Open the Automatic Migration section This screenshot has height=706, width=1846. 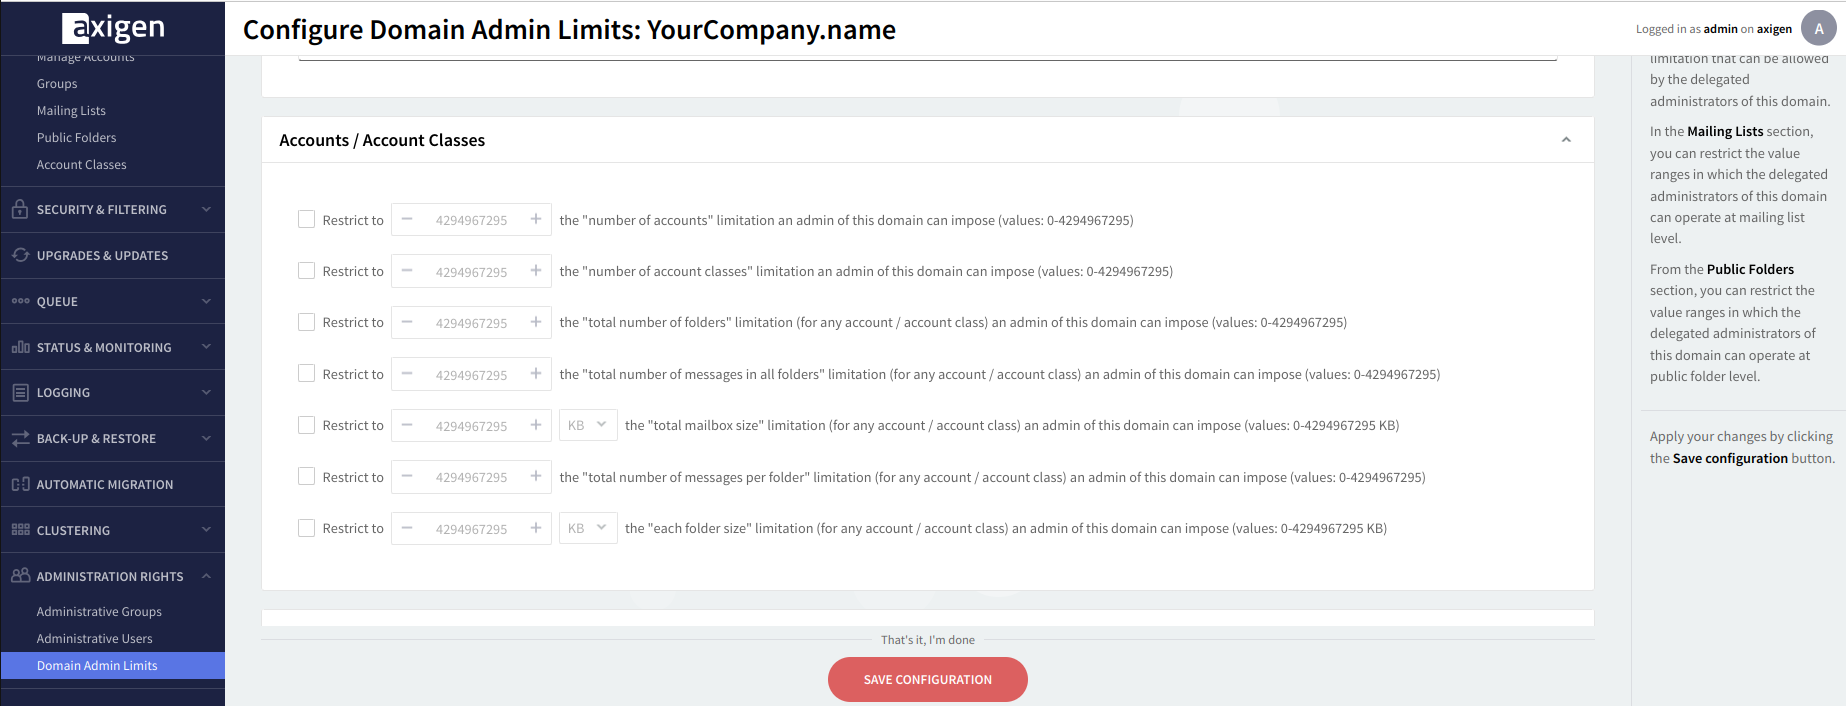click(x=105, y=484)
